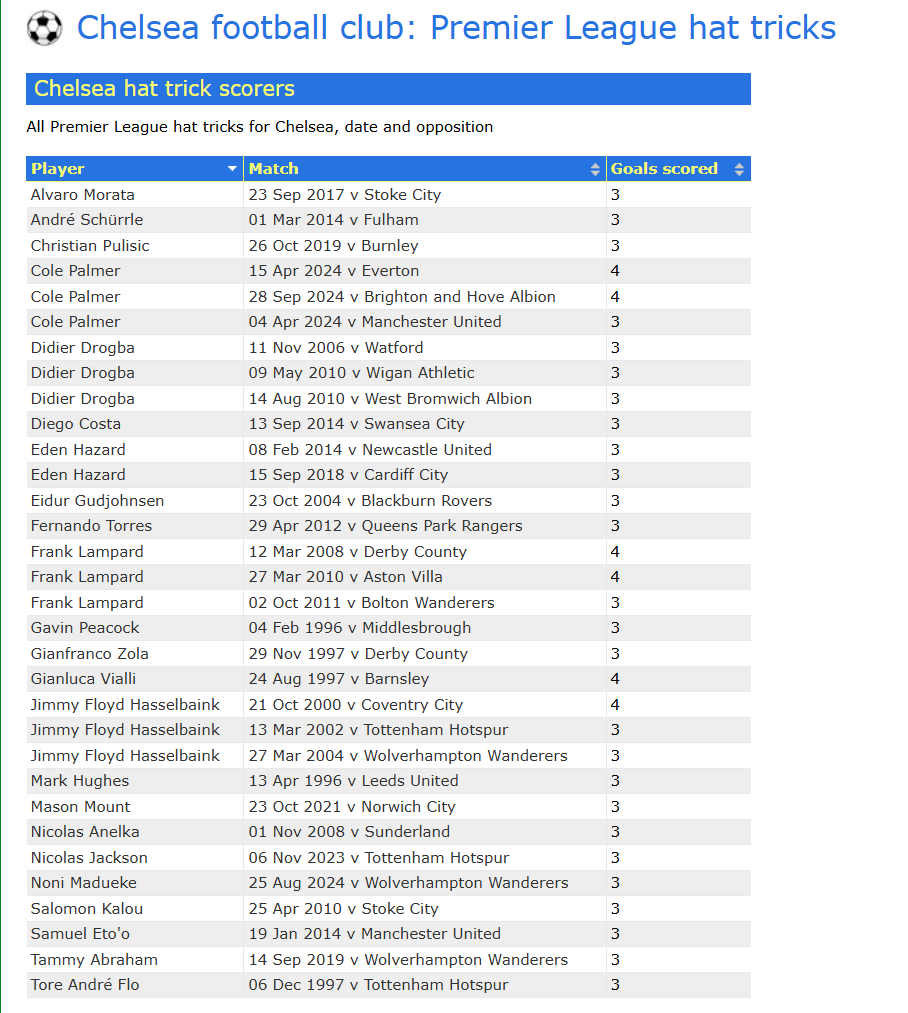Select the Mark Hughes cell
This screenshot has width=908, height=1013.
pyautogui.click(x=134, y=781)
